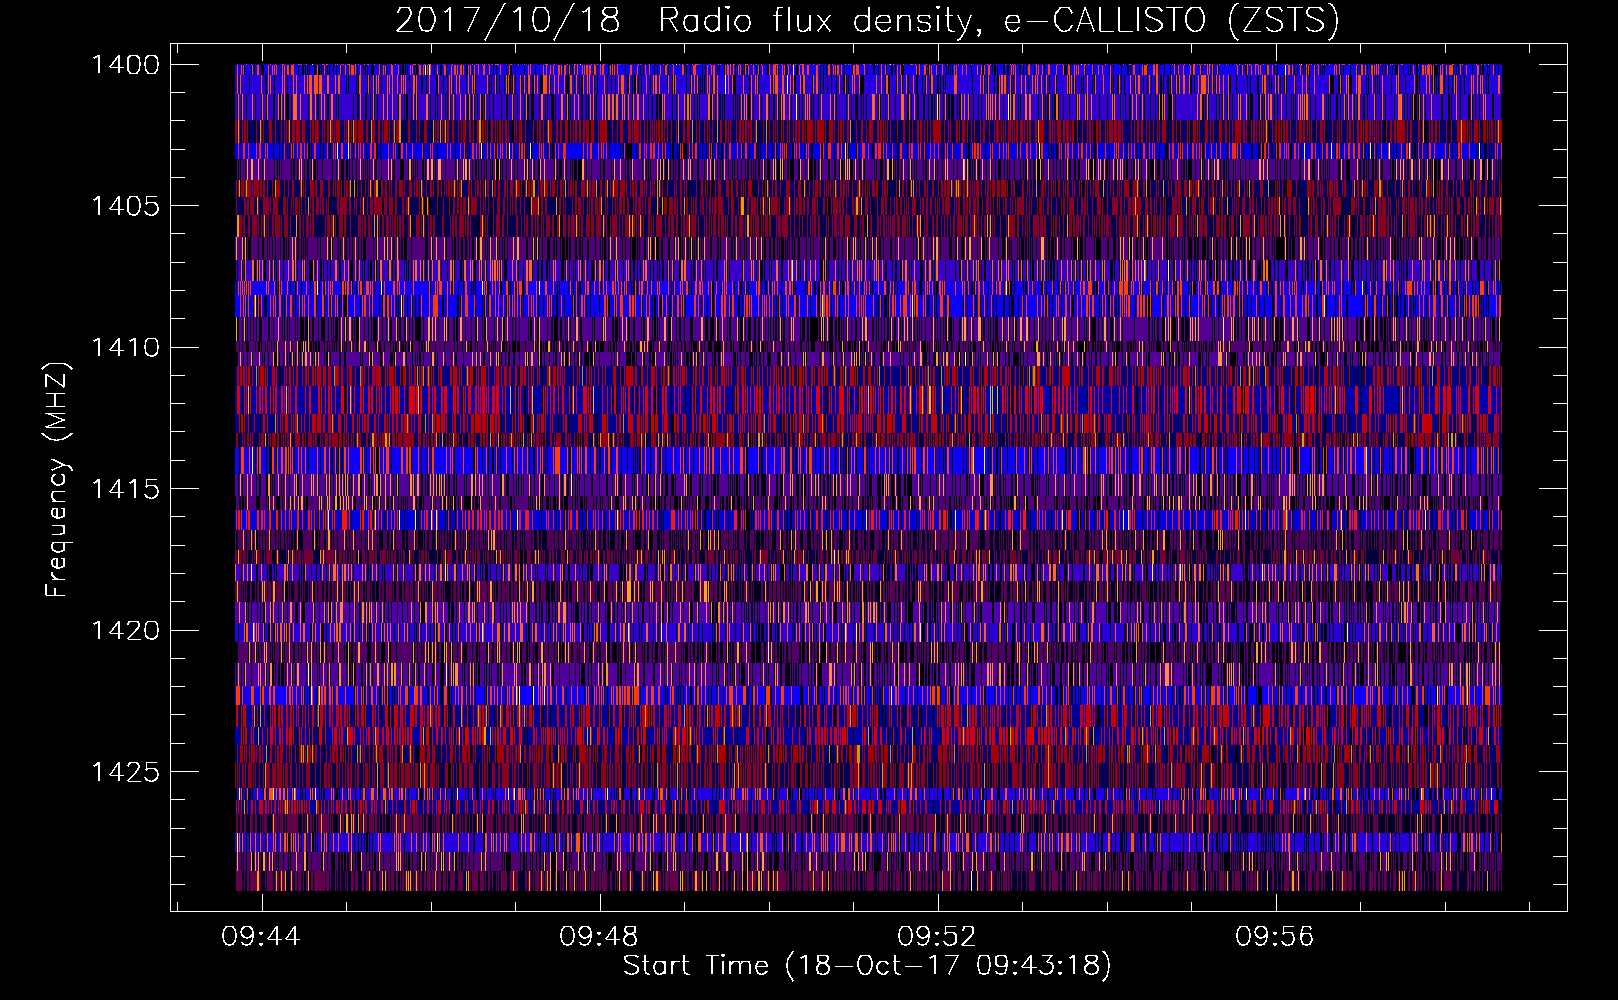This screenshot has height=1000, width=1618.
Task: Click the 1415 frequency axis label
Action: pos(125,489)
